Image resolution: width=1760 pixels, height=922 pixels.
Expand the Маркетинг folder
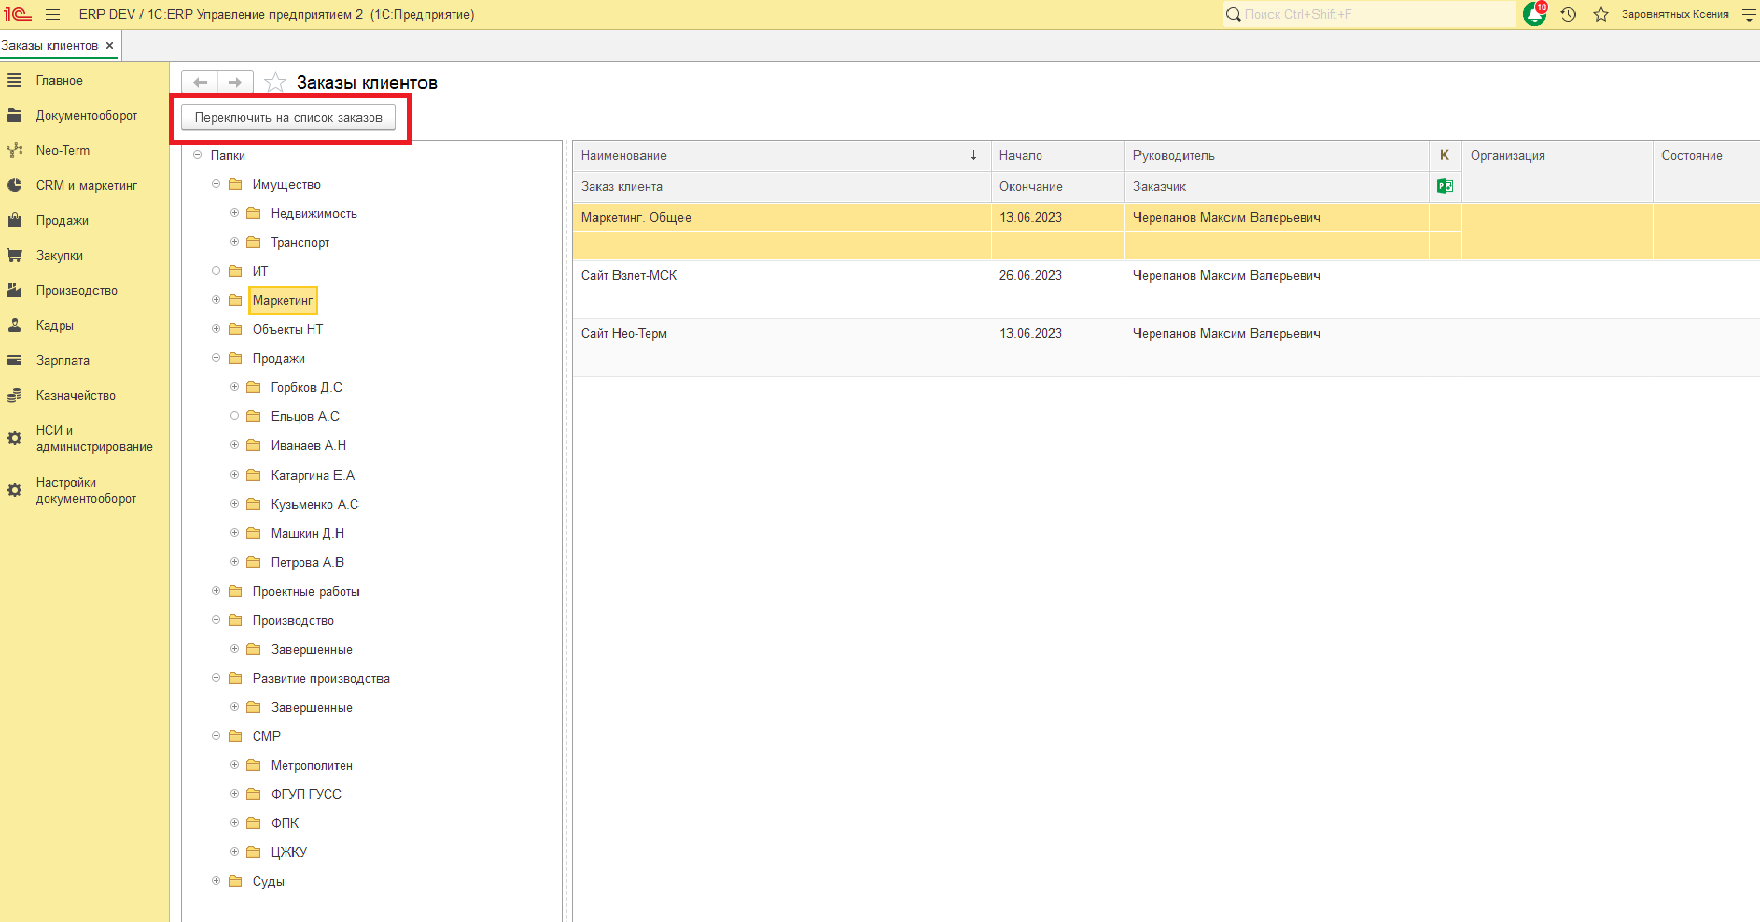215,300
